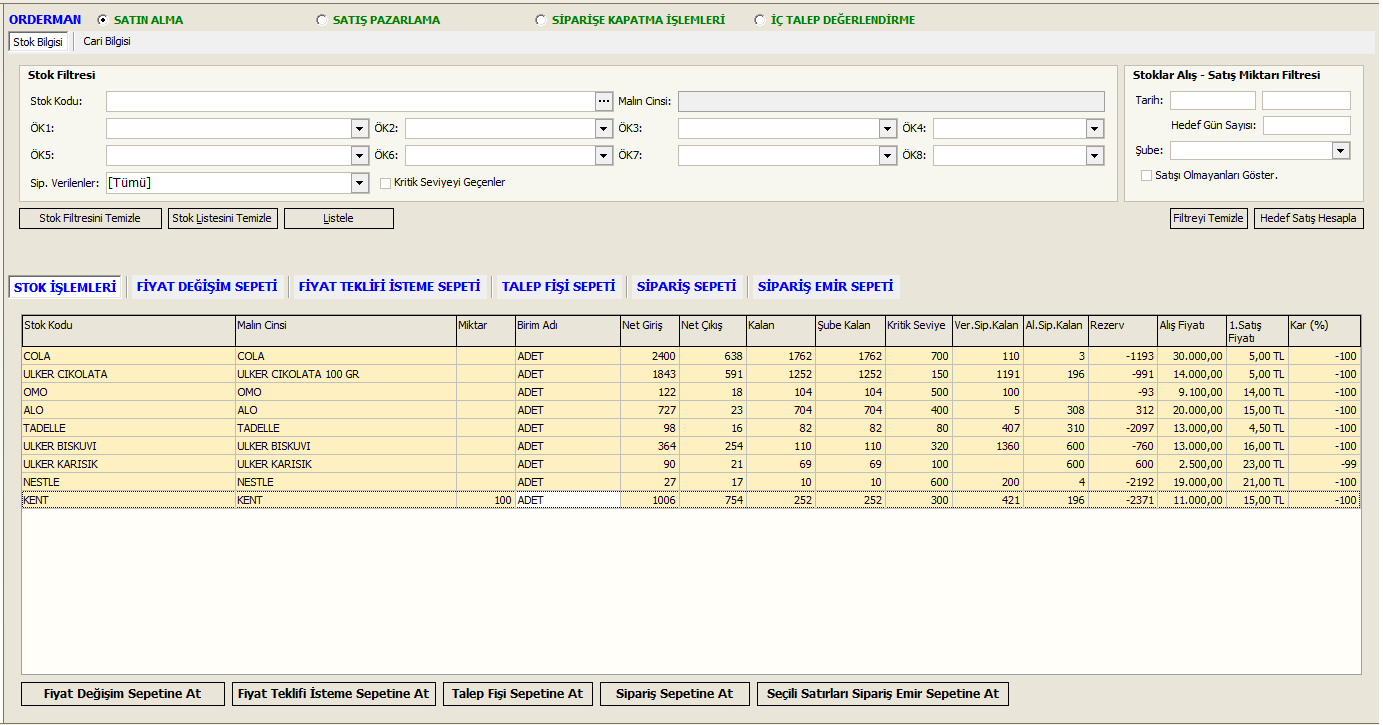Click NESTLE Rezerv value -2192
This screenshot has height=725, width=1383.
1123,482
